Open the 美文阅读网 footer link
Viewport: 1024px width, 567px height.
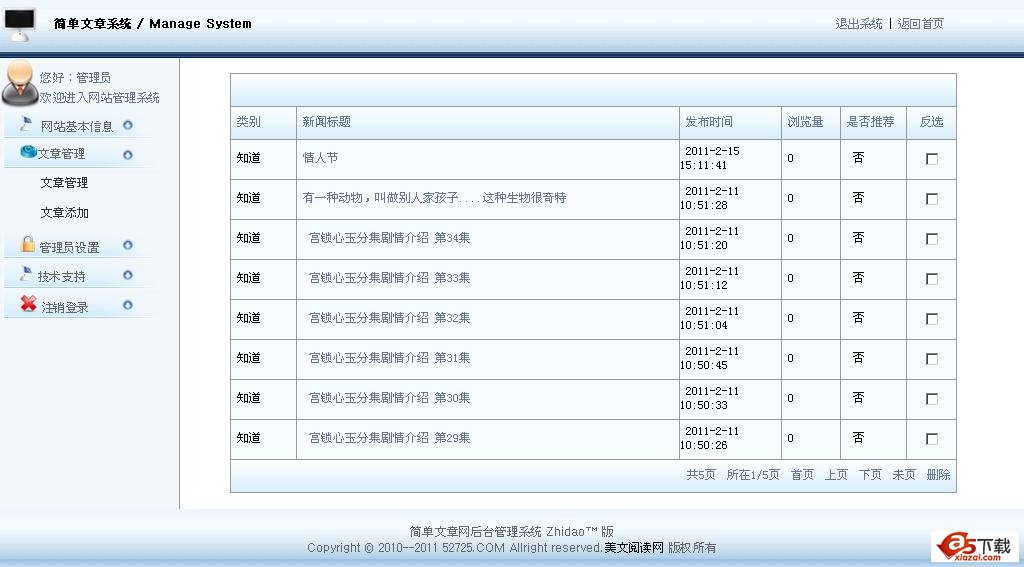(x=633, y=547)
